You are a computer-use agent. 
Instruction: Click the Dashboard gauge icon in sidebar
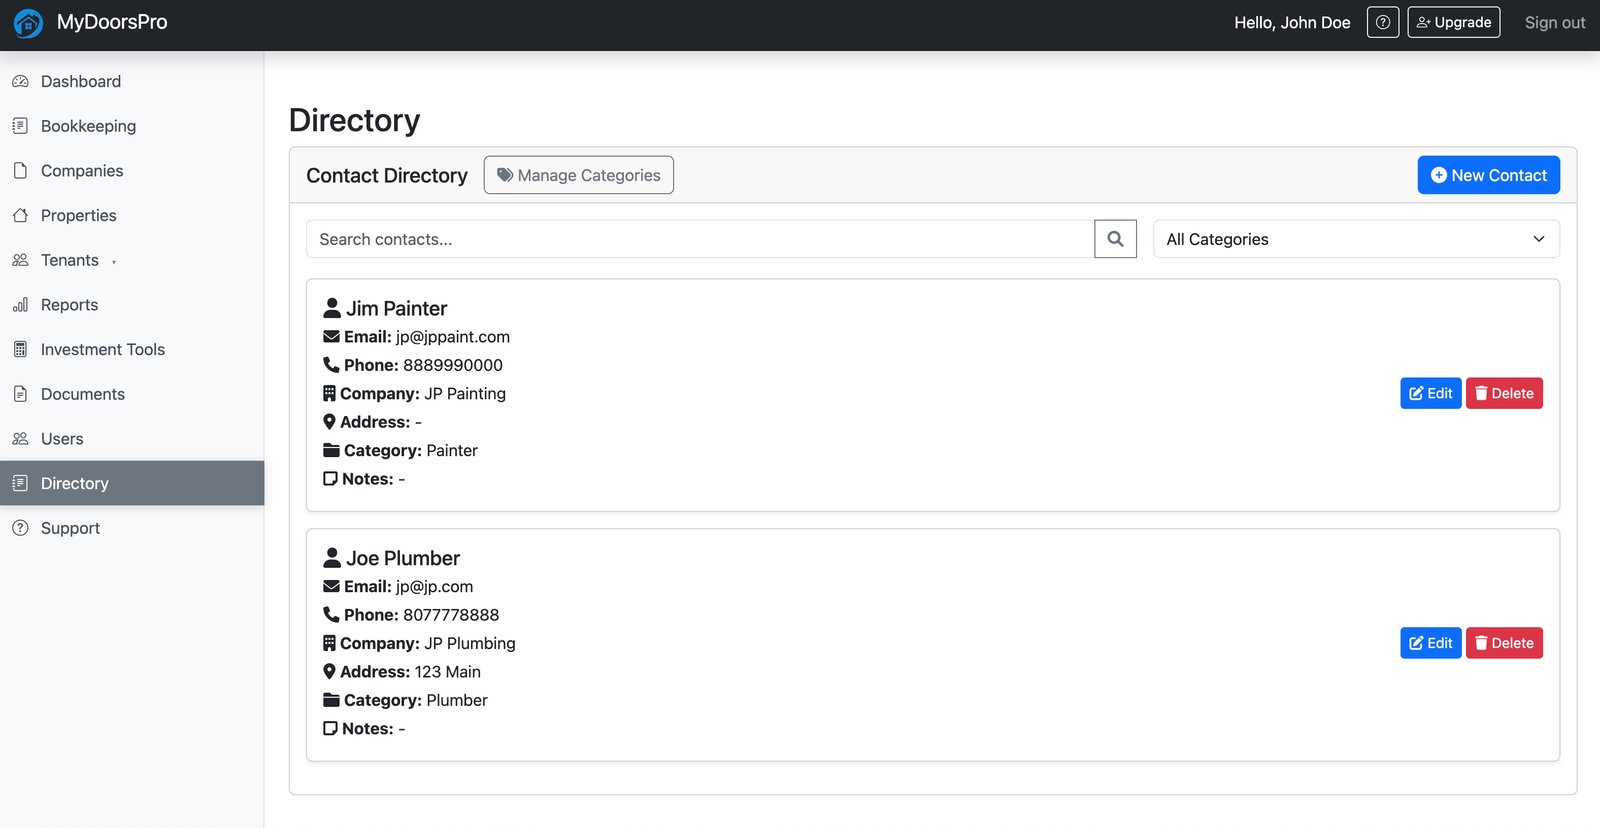coord(20,82)
